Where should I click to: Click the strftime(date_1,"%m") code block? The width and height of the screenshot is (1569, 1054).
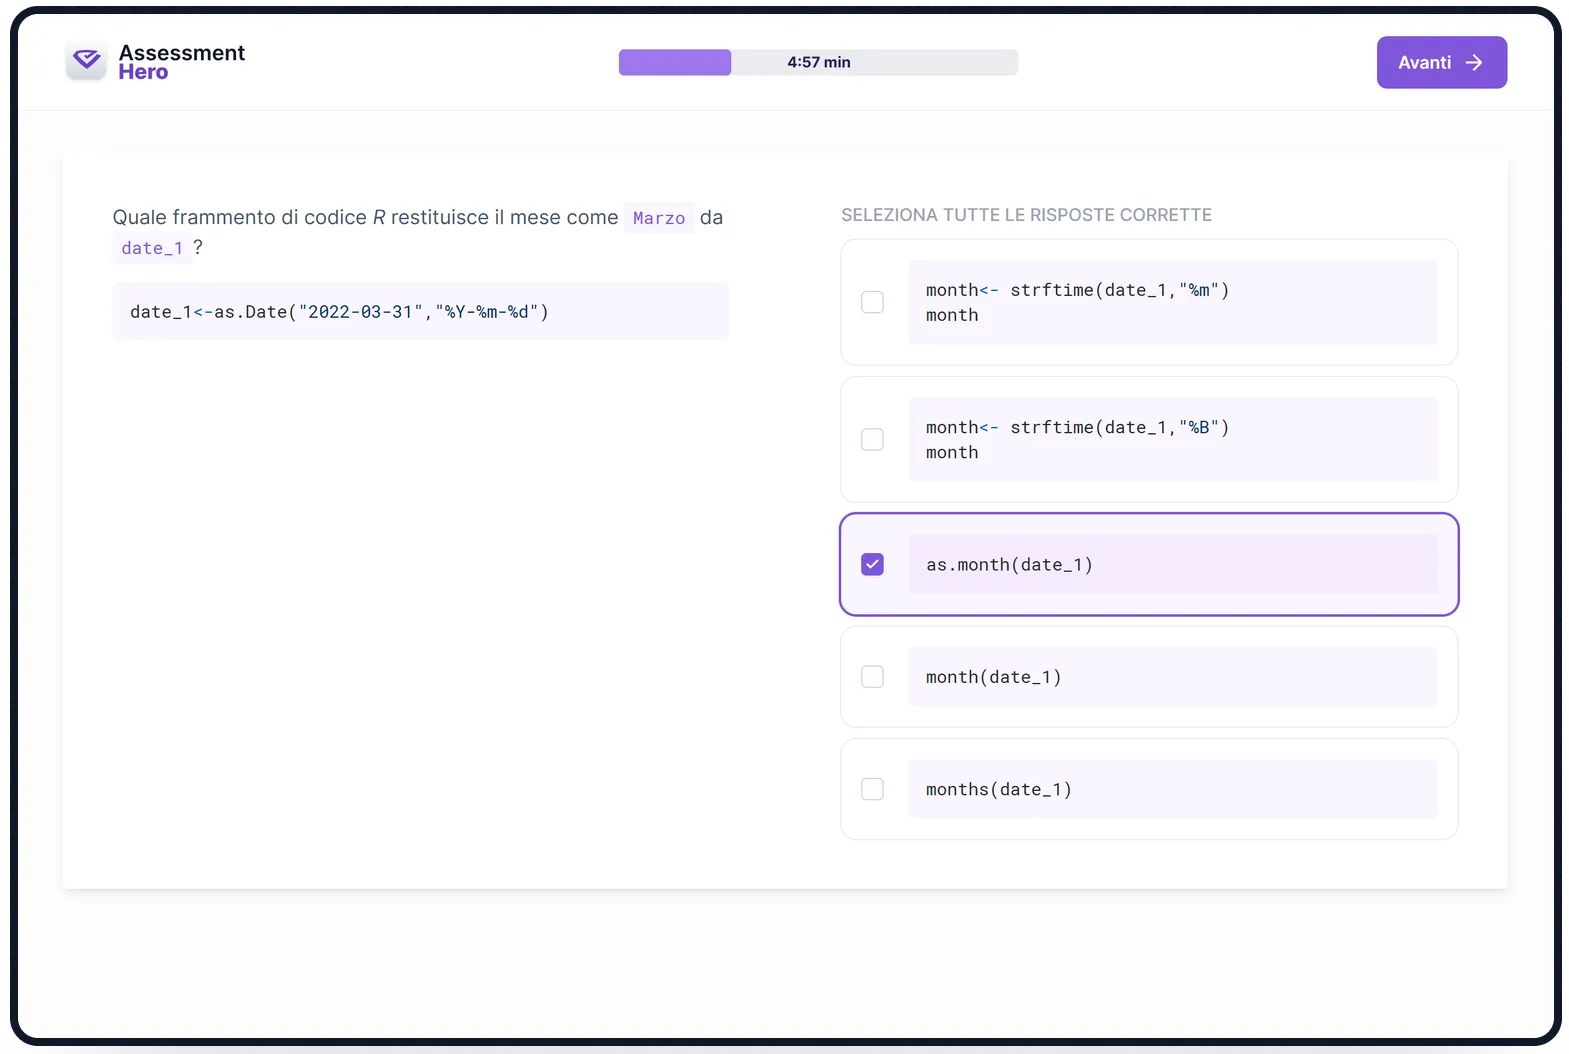pyautogui.click(x=1172, y=302)
